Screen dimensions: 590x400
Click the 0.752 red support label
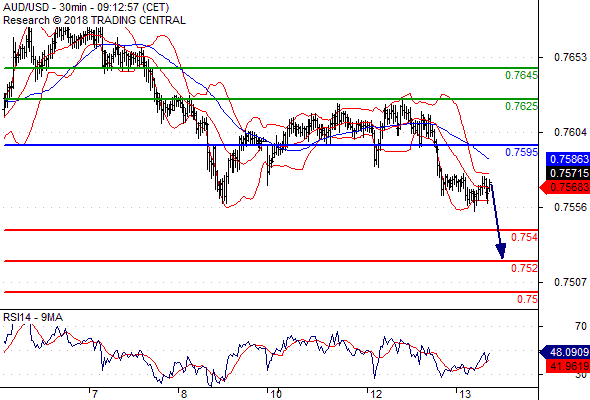[x=525, y=268]
